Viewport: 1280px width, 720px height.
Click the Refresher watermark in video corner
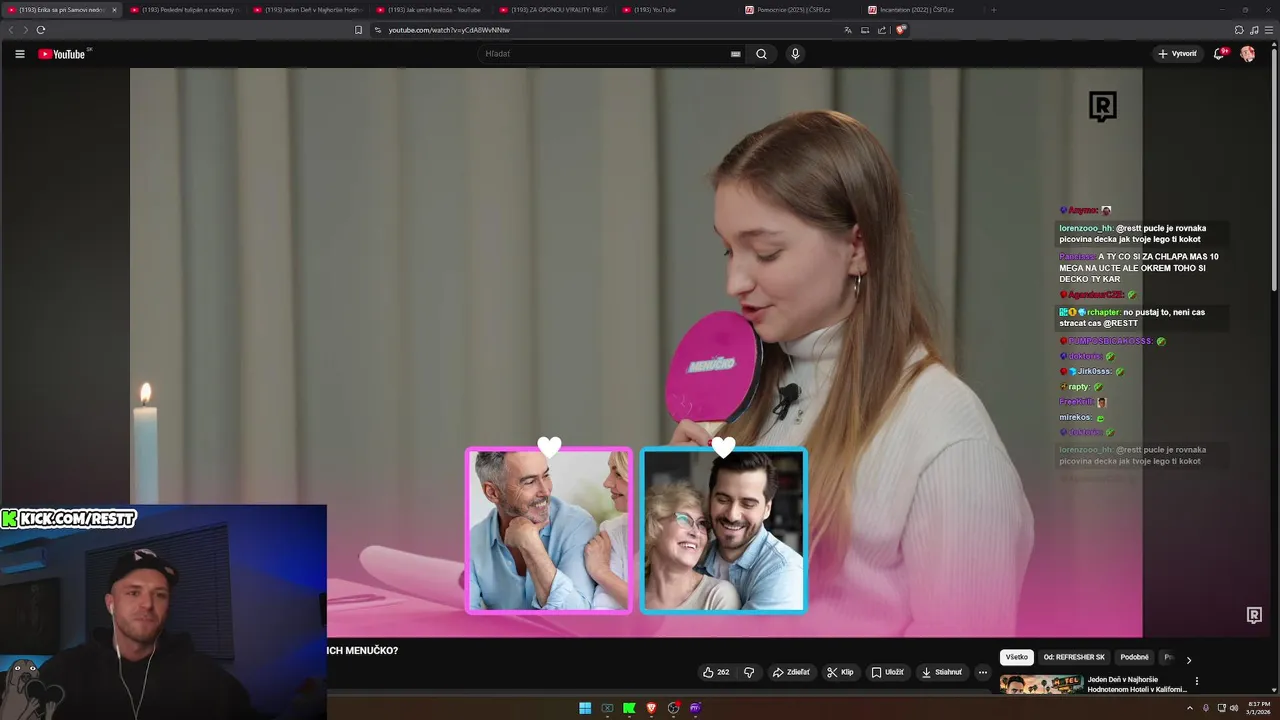pyautogui.click(x=1254, y=615)
